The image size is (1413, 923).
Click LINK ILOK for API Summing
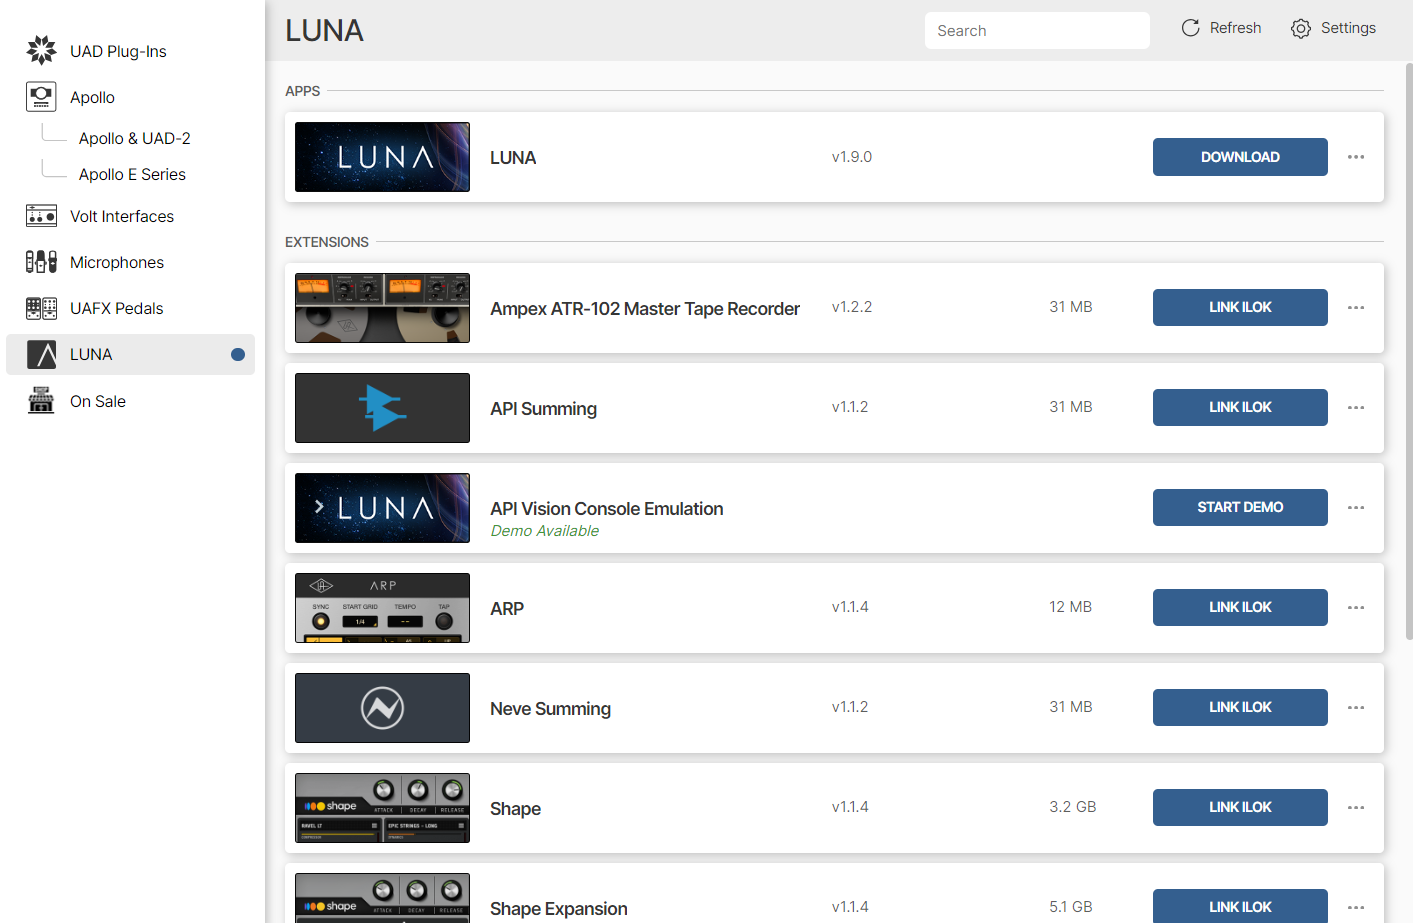1240,407
